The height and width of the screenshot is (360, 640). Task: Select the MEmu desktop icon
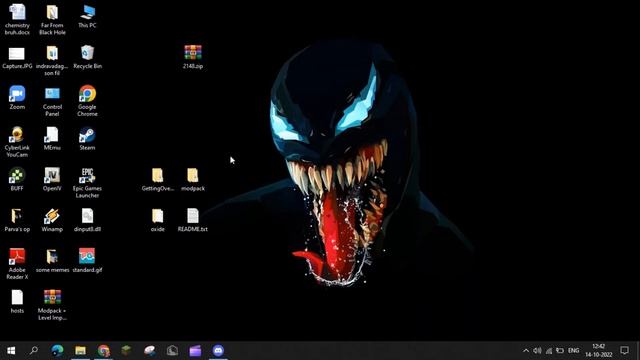pos(52,135)
